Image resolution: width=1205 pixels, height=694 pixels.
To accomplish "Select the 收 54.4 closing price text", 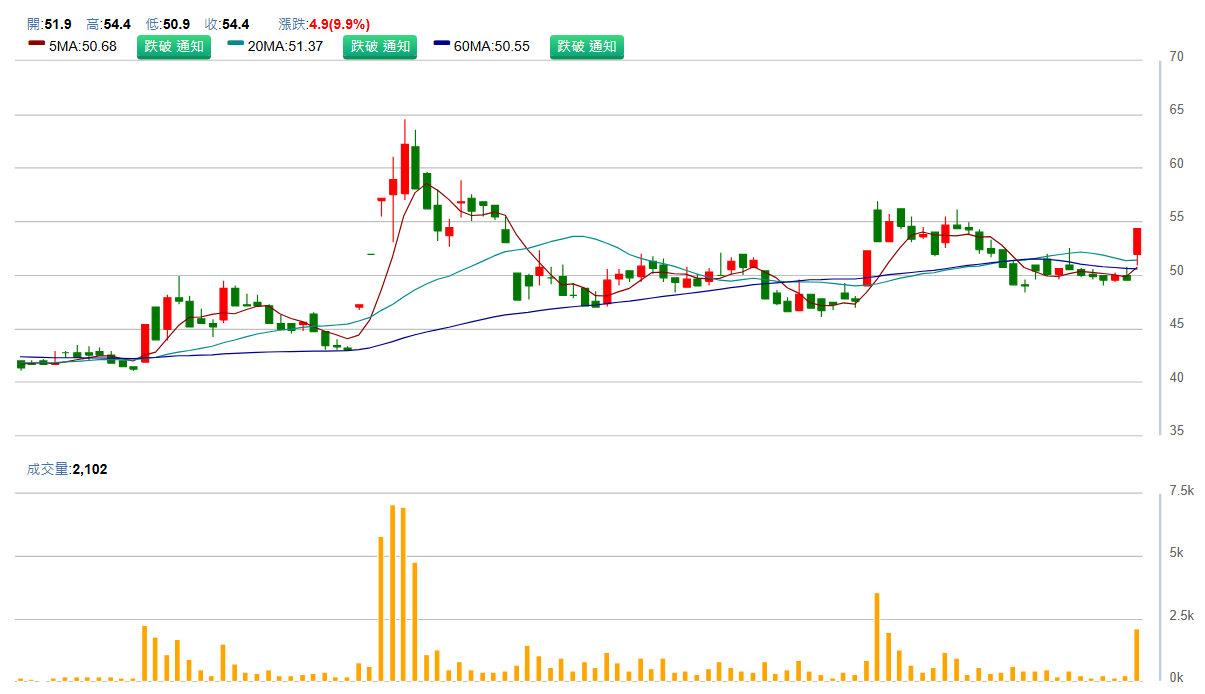I will [227, 24].
